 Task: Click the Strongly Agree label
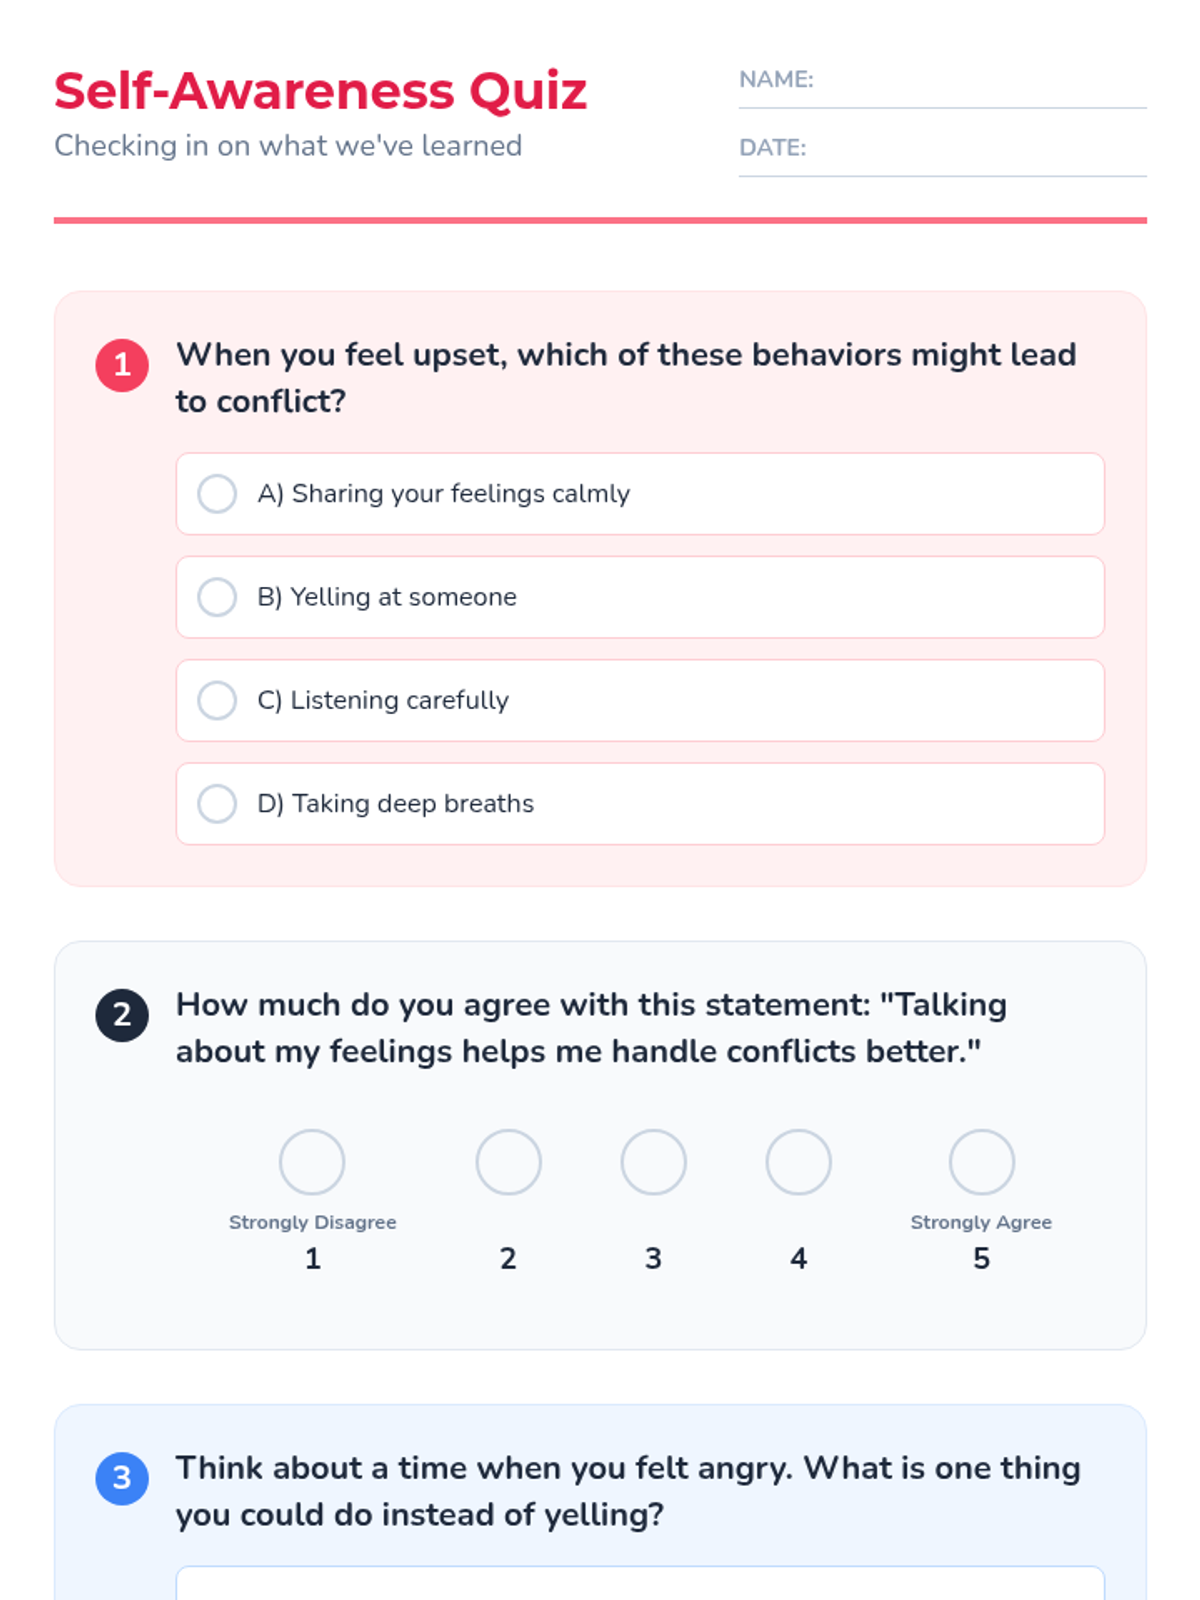[981, 1222]
